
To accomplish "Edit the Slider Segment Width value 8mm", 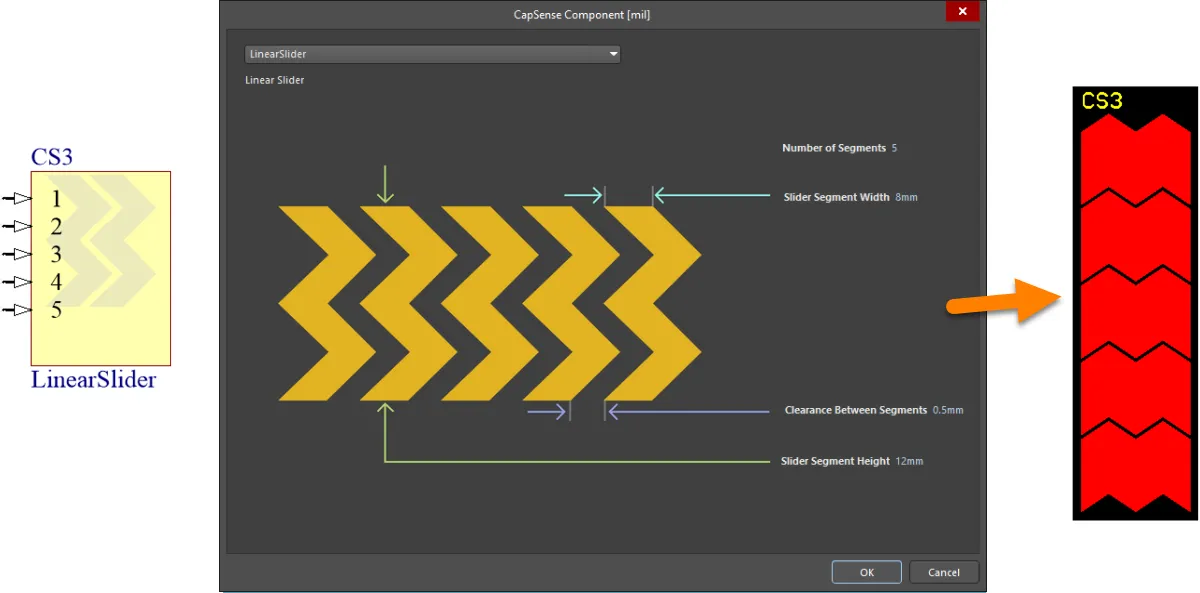I will [x=906, y=197].
